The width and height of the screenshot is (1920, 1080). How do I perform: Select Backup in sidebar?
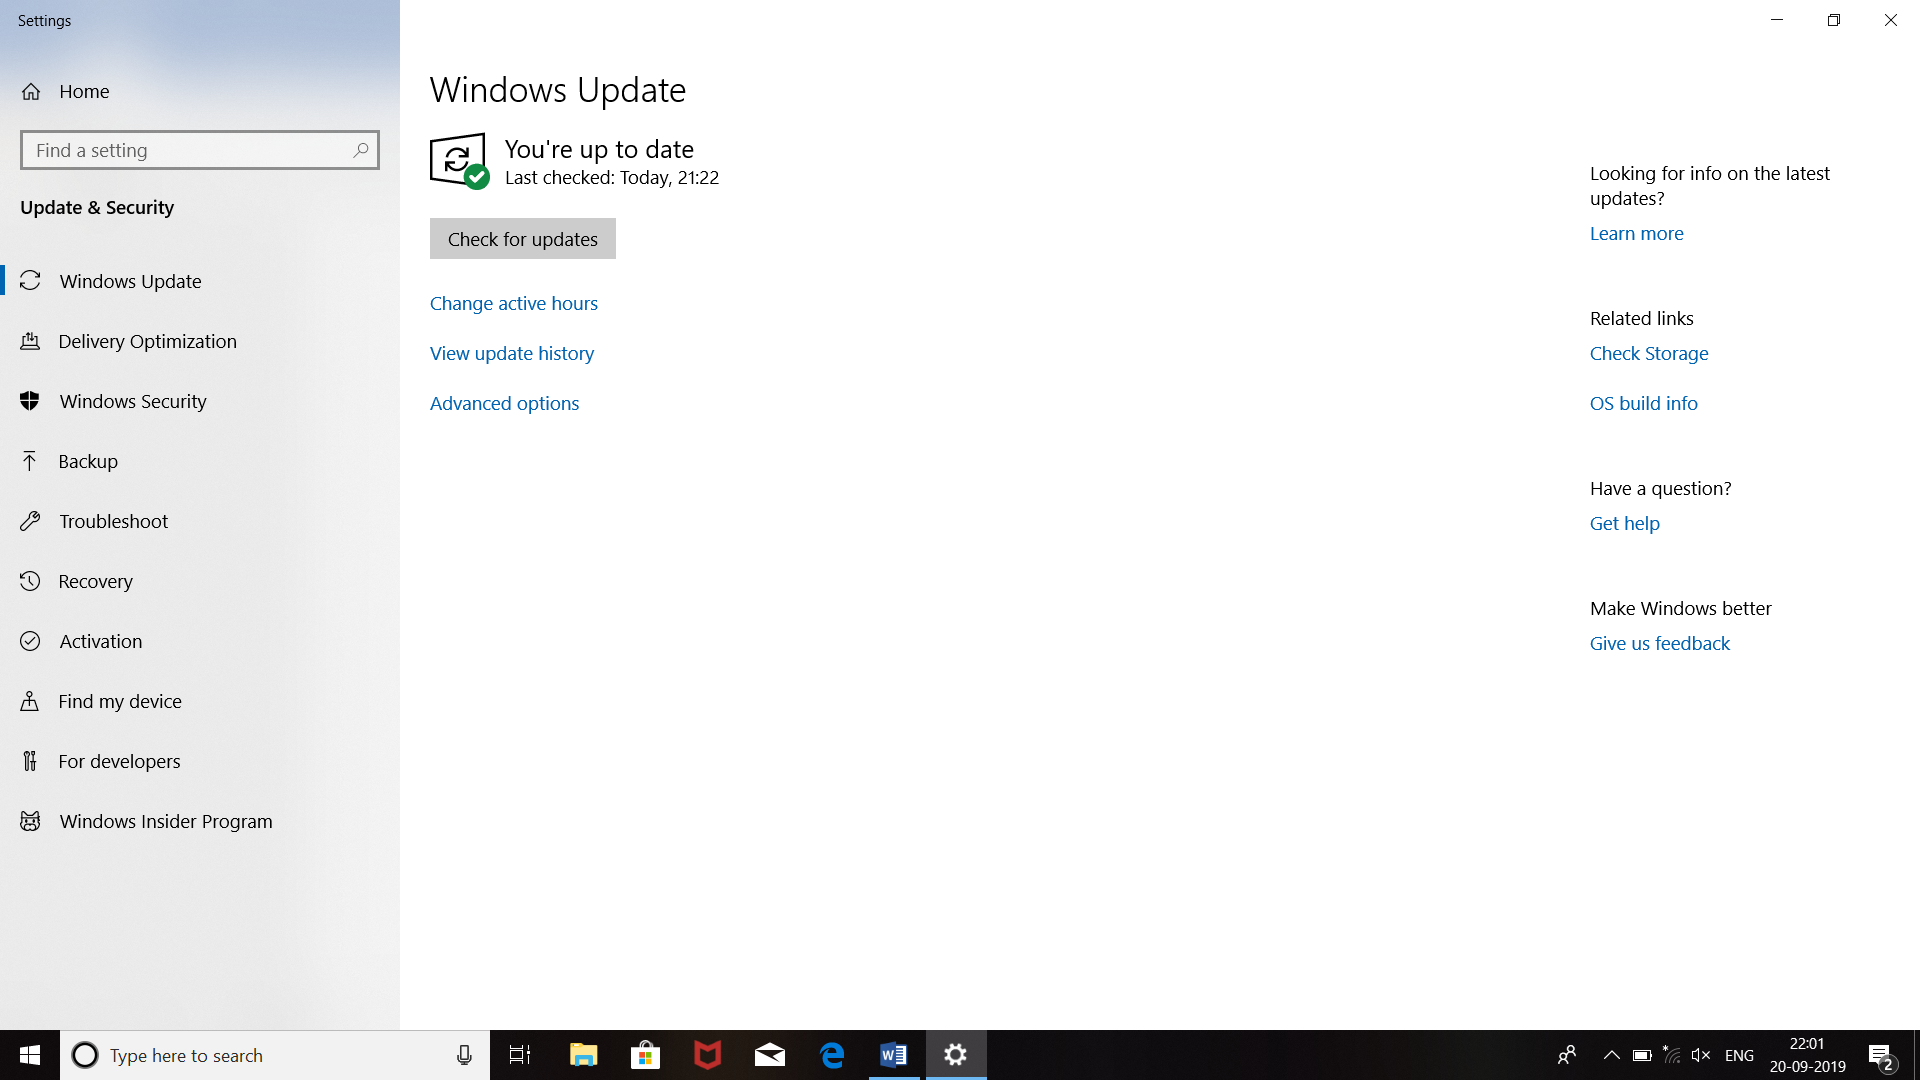(88, 460)
